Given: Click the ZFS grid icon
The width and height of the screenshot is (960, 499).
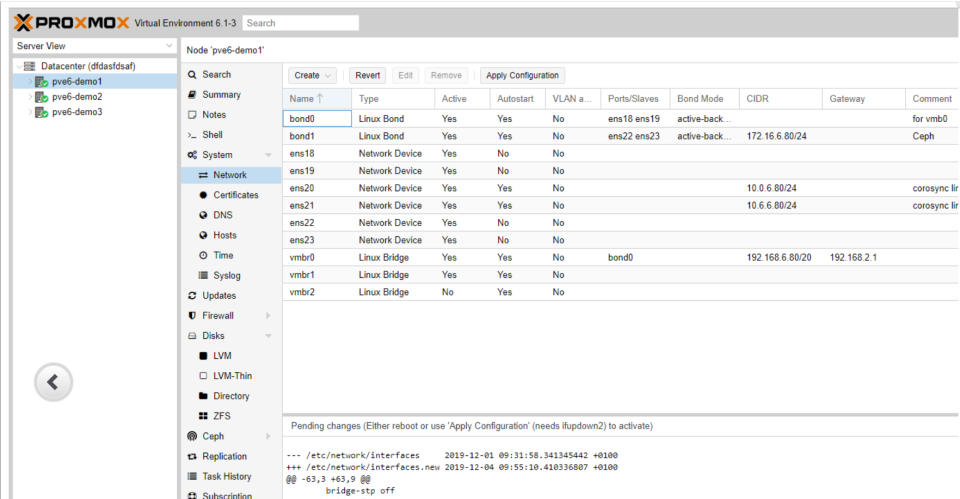Looking at the screenshot, I should (x=203, y=416).
